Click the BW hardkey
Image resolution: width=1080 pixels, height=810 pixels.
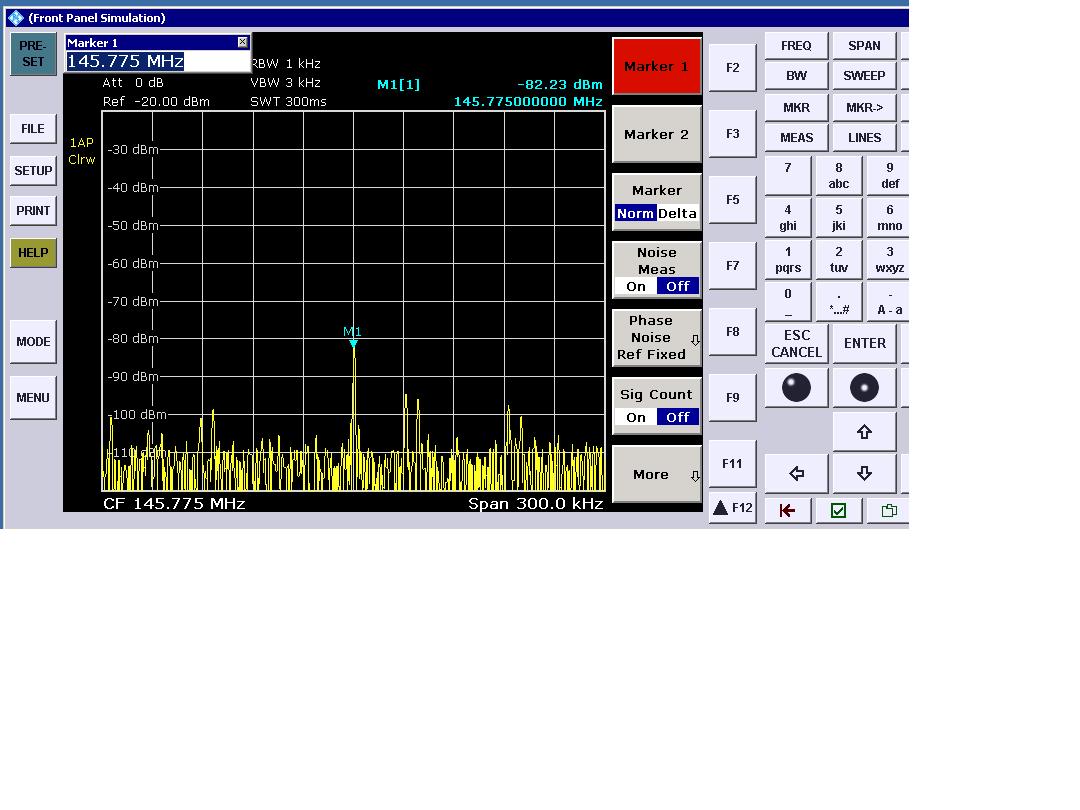[796, 76]
